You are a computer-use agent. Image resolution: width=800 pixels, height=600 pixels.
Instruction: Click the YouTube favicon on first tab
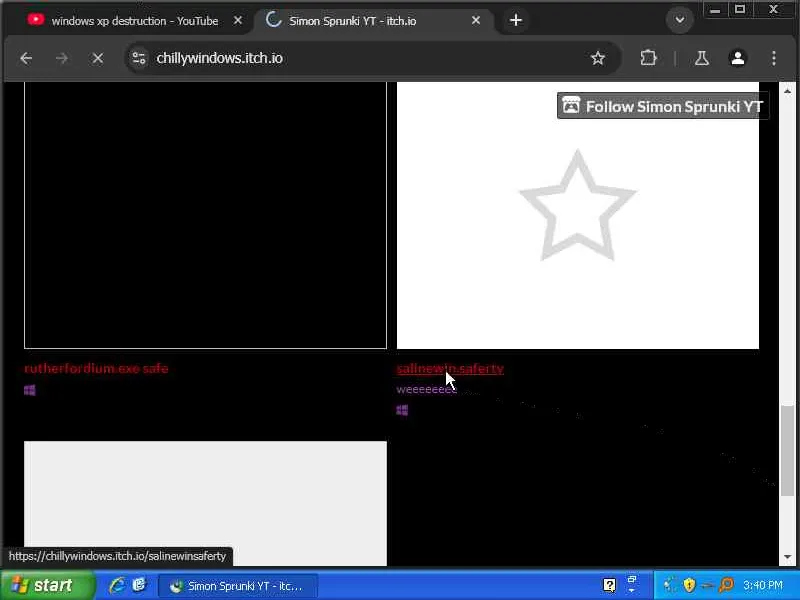[x=36, y=20]
